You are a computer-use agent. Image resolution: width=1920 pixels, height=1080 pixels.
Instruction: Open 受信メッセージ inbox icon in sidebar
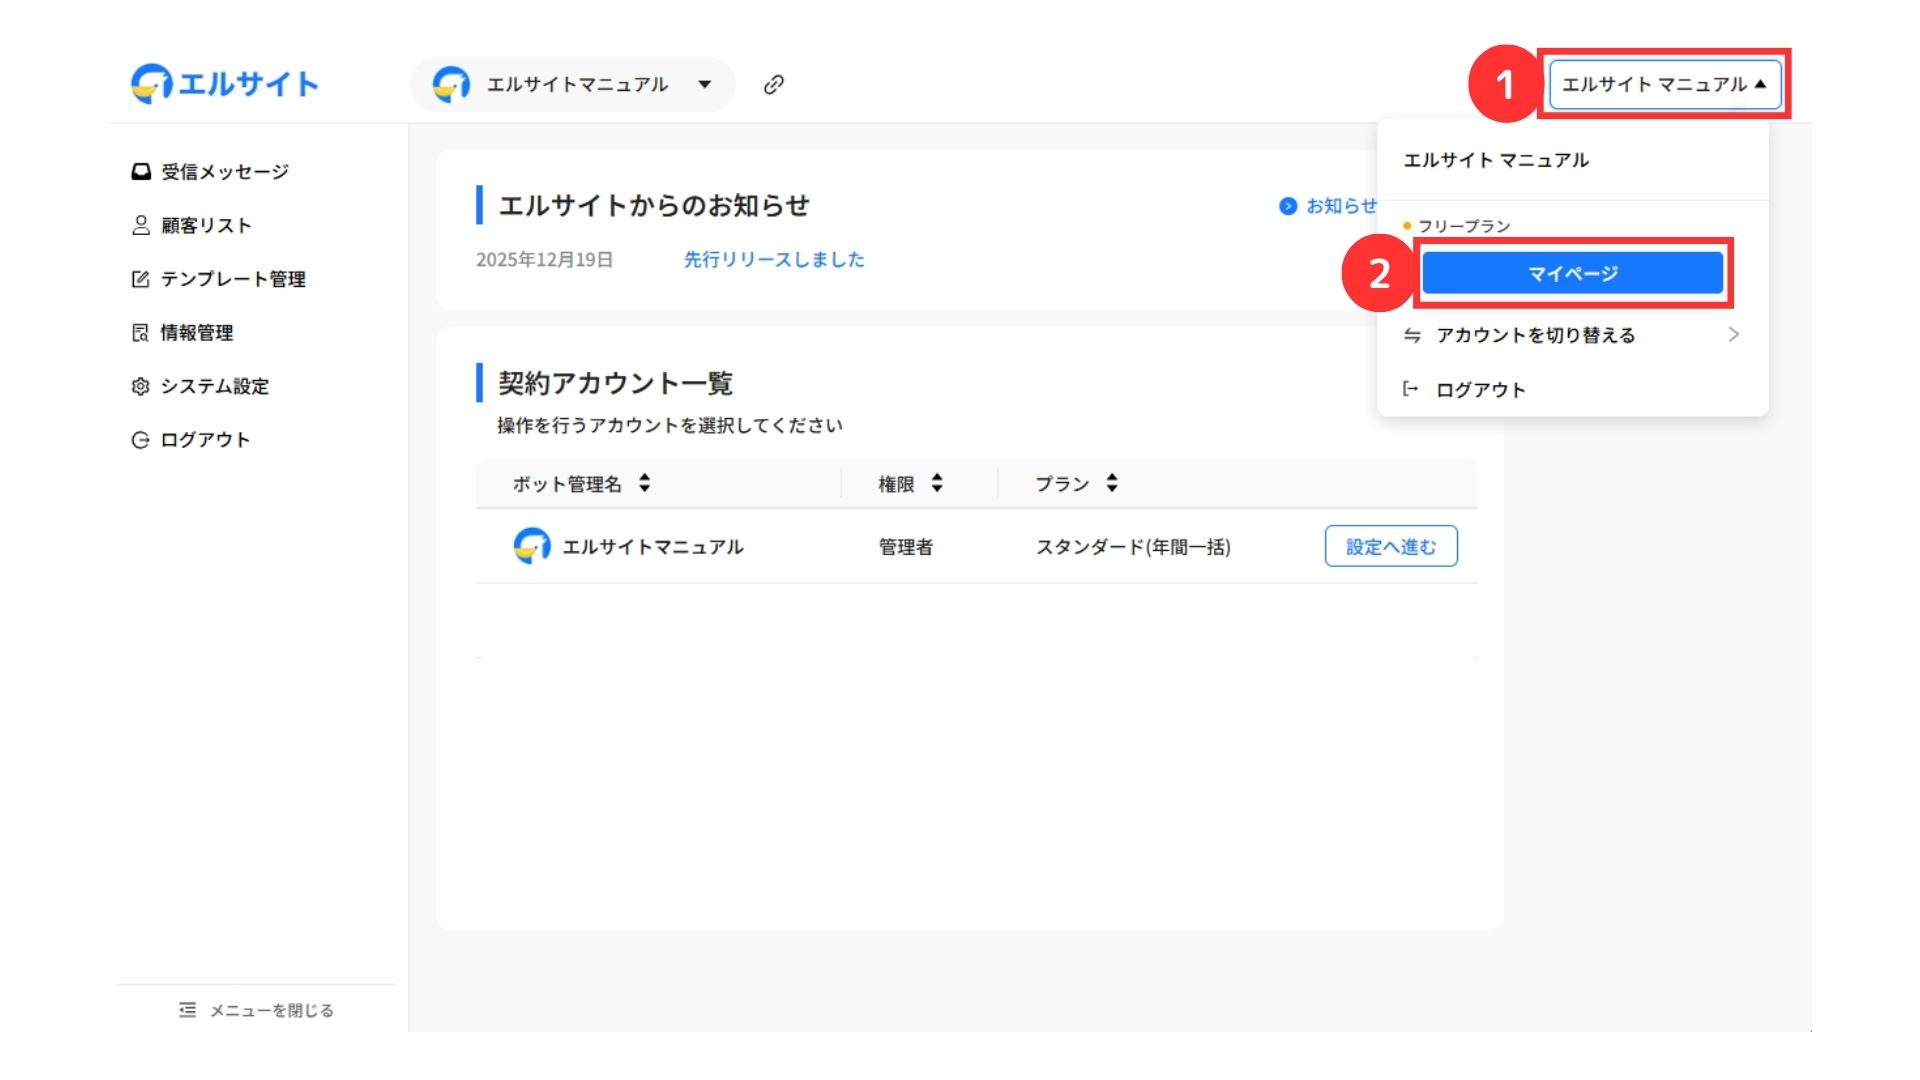tap(141, 172)
